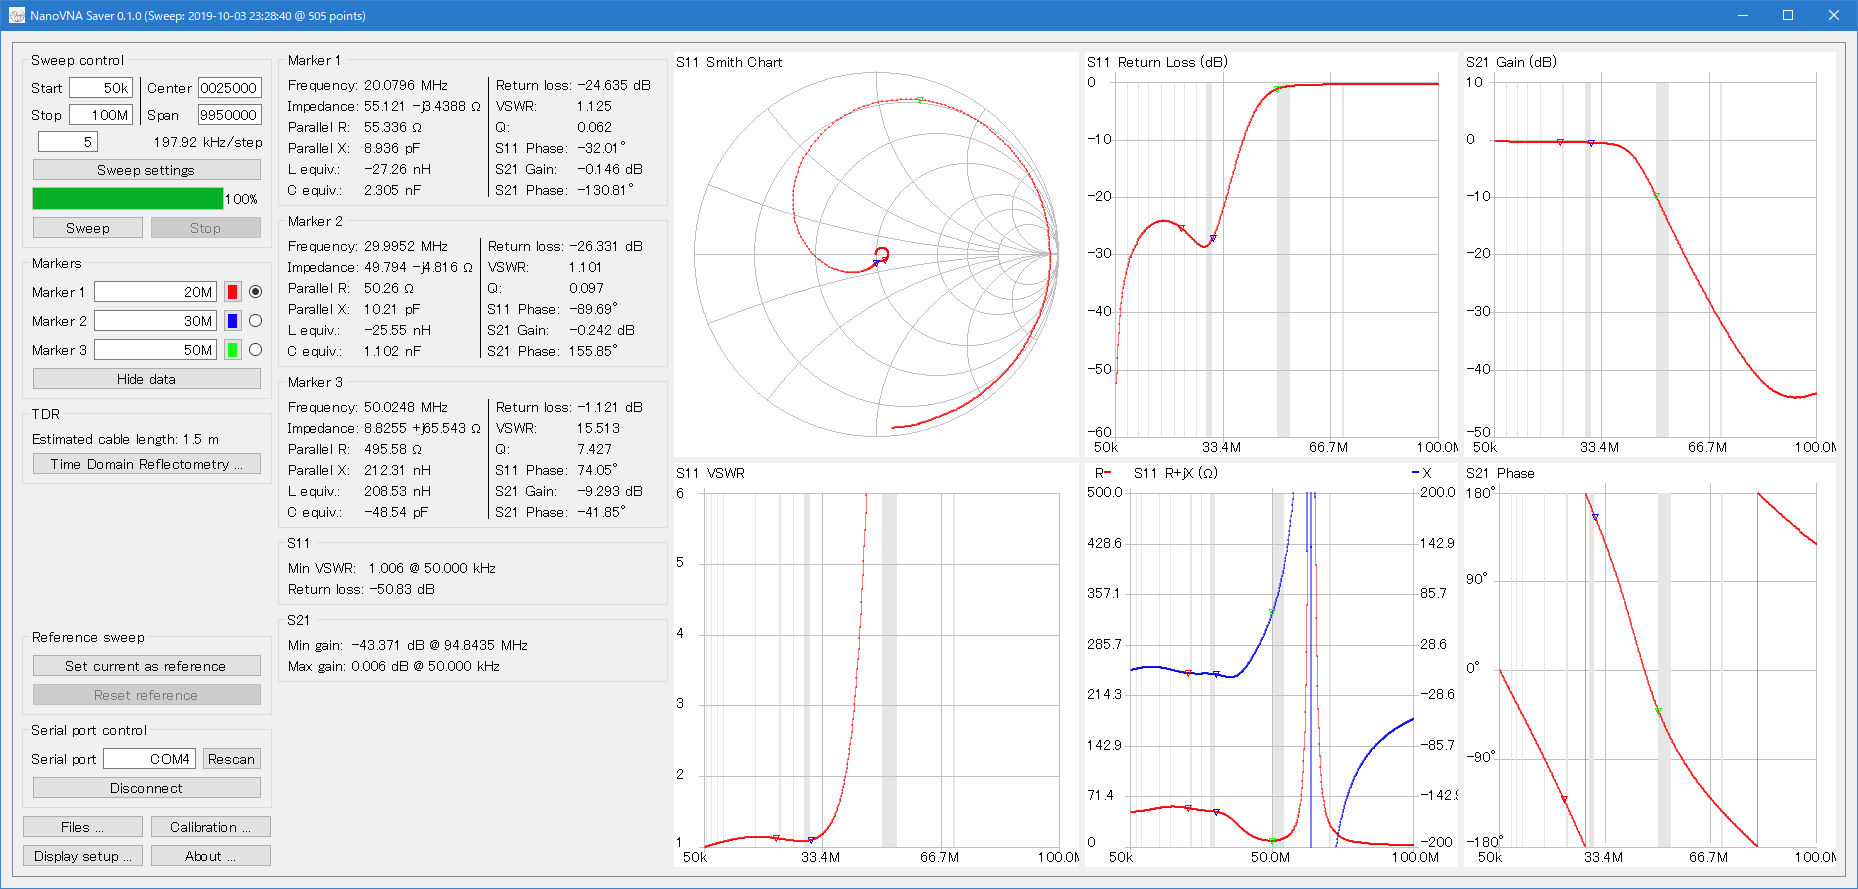Open the blue Marker 2 color swatch
1858x889 pixels.
pos(232,321)
